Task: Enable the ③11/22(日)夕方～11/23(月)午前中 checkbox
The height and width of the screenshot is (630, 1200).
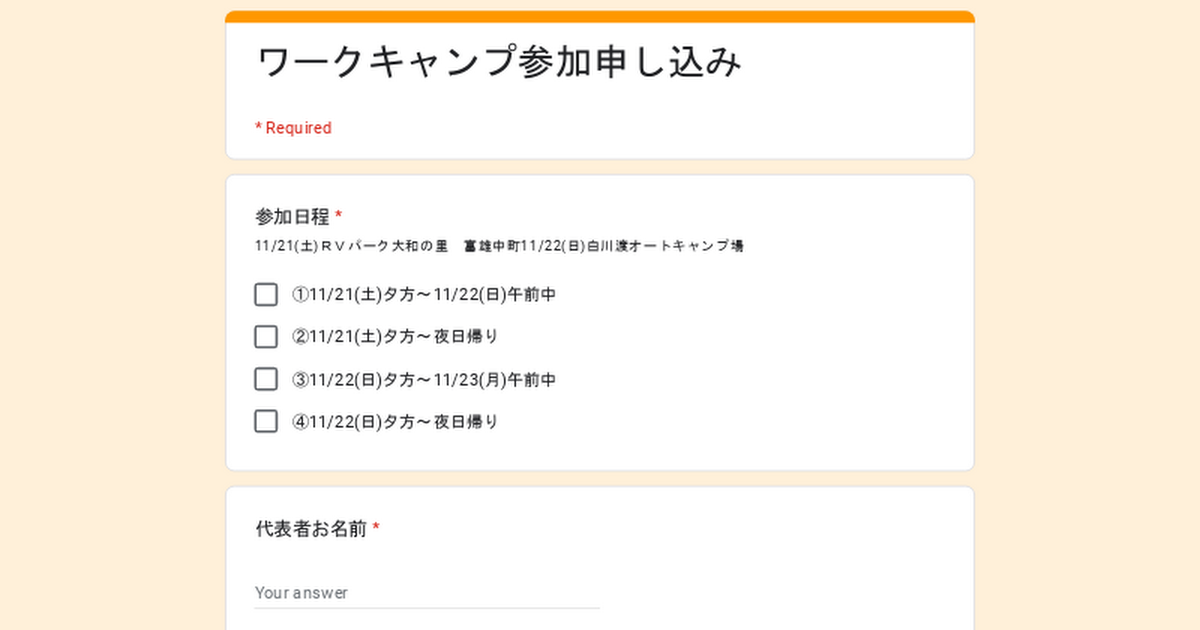Action: click(x=266, y=380)
